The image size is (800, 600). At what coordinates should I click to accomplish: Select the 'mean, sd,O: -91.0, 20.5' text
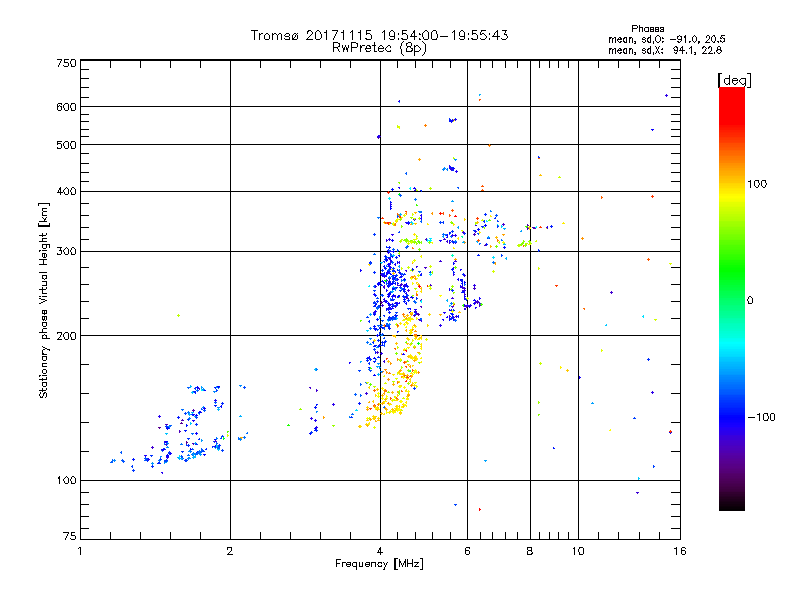click(666, 39)
